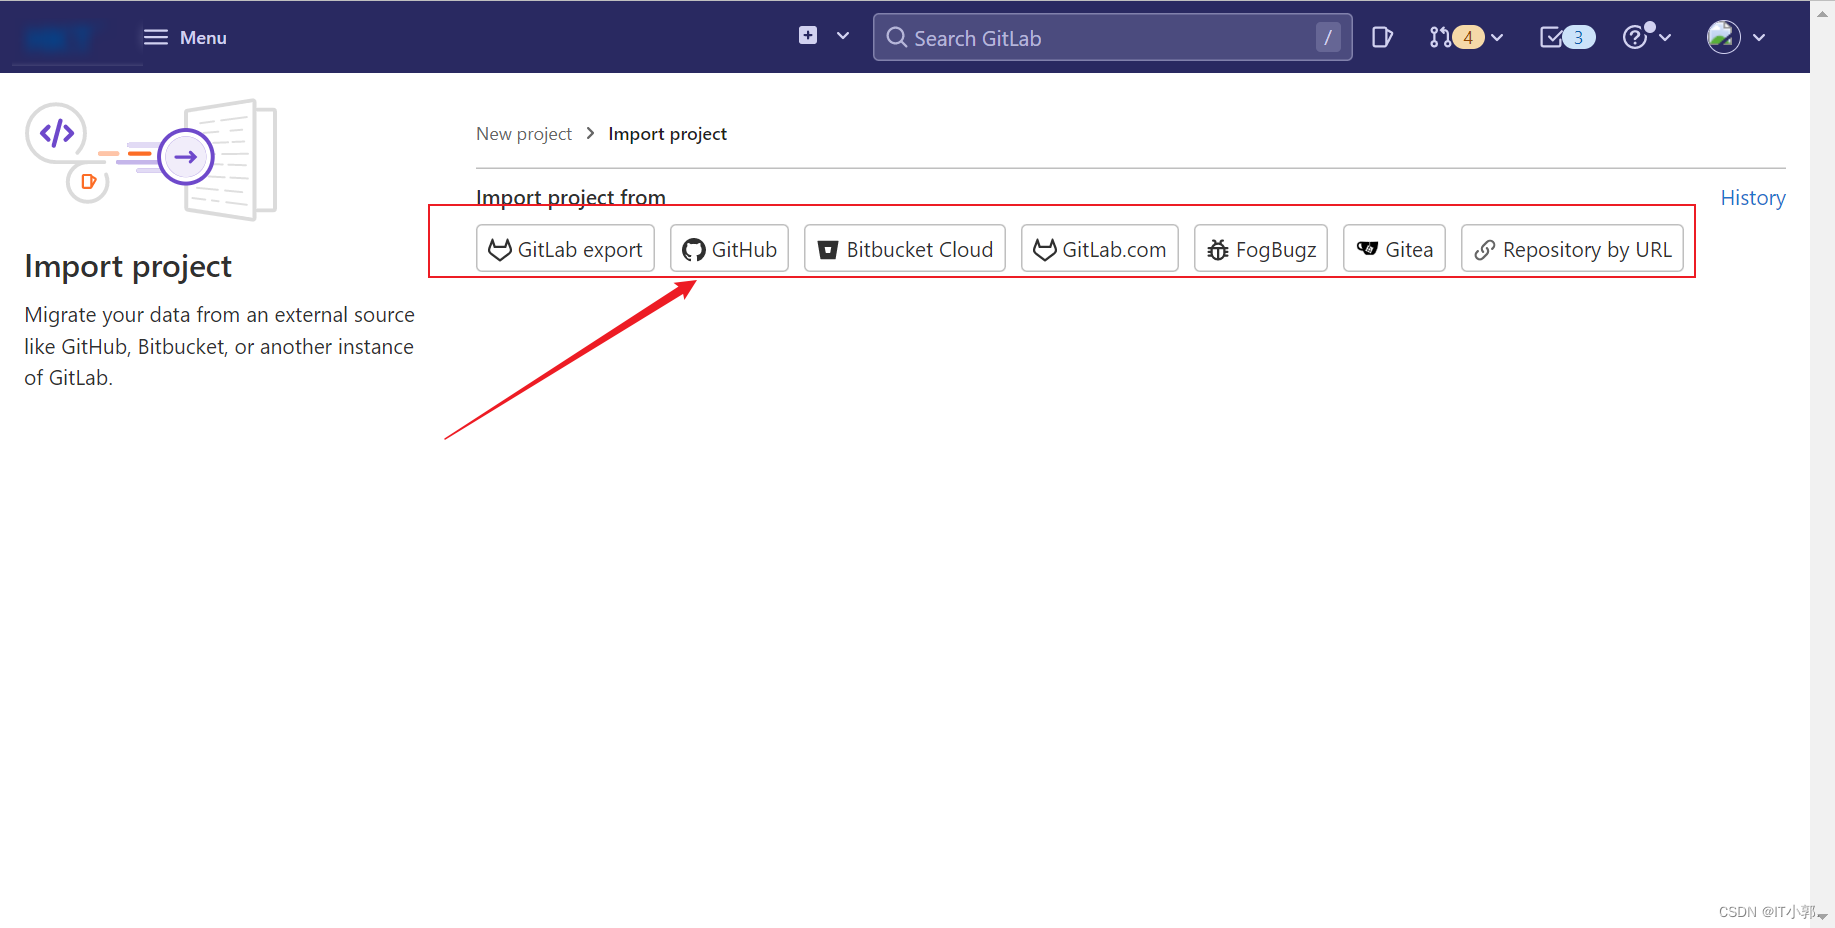Open the issues icon in navbar

(x=1382, y=37)
